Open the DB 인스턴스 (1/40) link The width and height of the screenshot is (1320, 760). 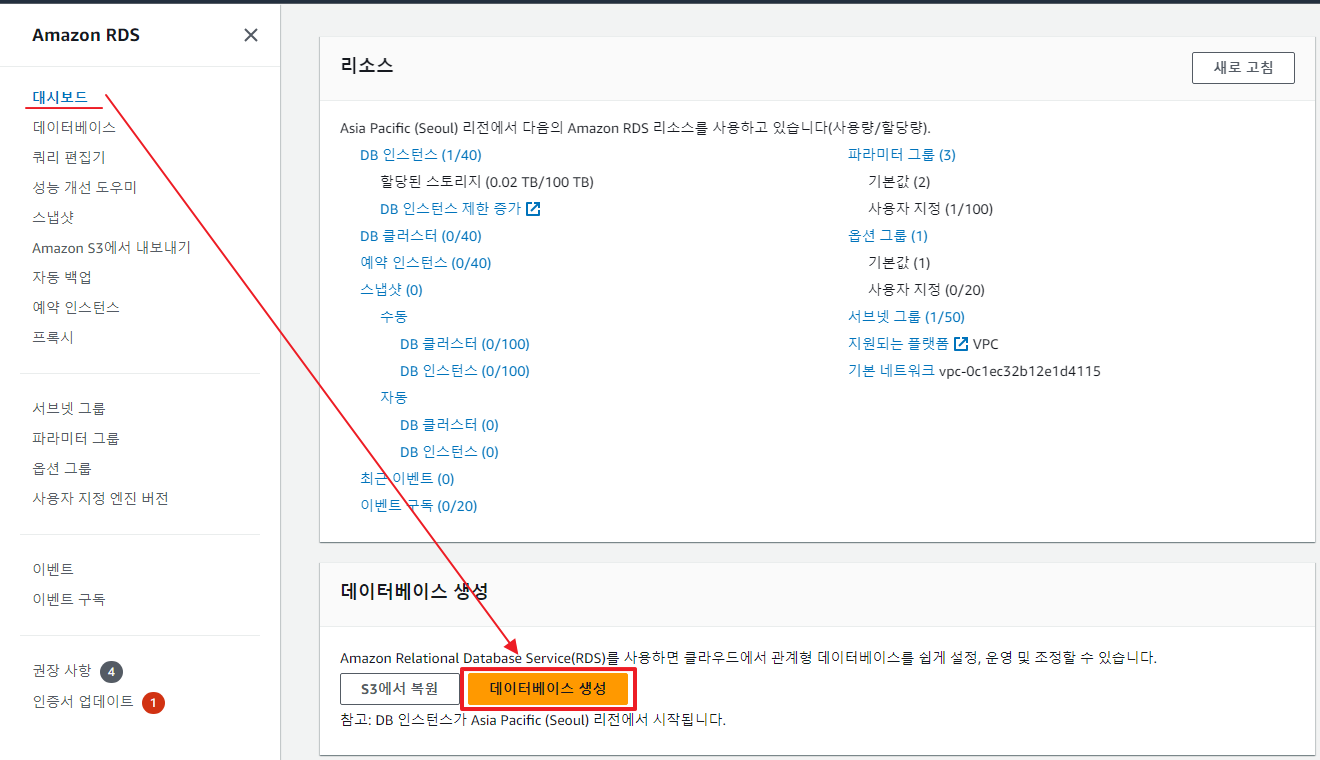point(421,155)
